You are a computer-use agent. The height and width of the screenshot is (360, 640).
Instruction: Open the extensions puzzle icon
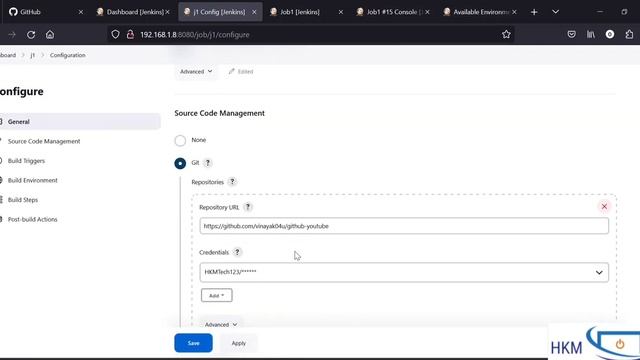pos(629,35)
